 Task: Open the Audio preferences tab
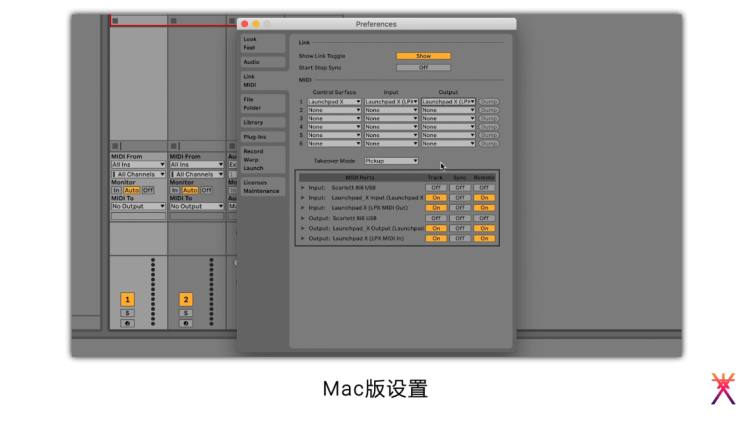[263, 62]
